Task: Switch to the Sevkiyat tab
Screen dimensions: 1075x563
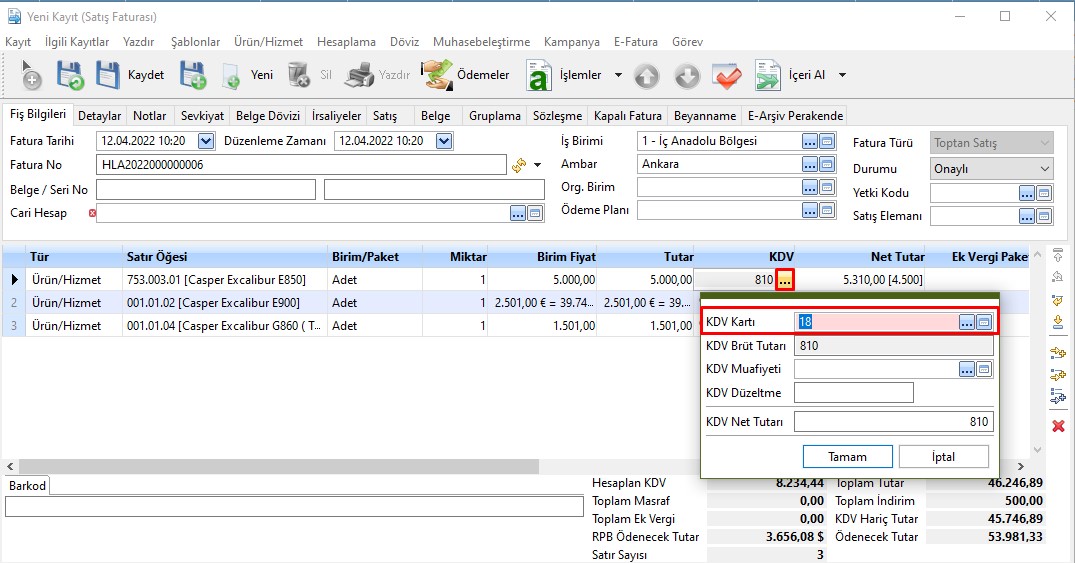Action: [x=202, y=115]
